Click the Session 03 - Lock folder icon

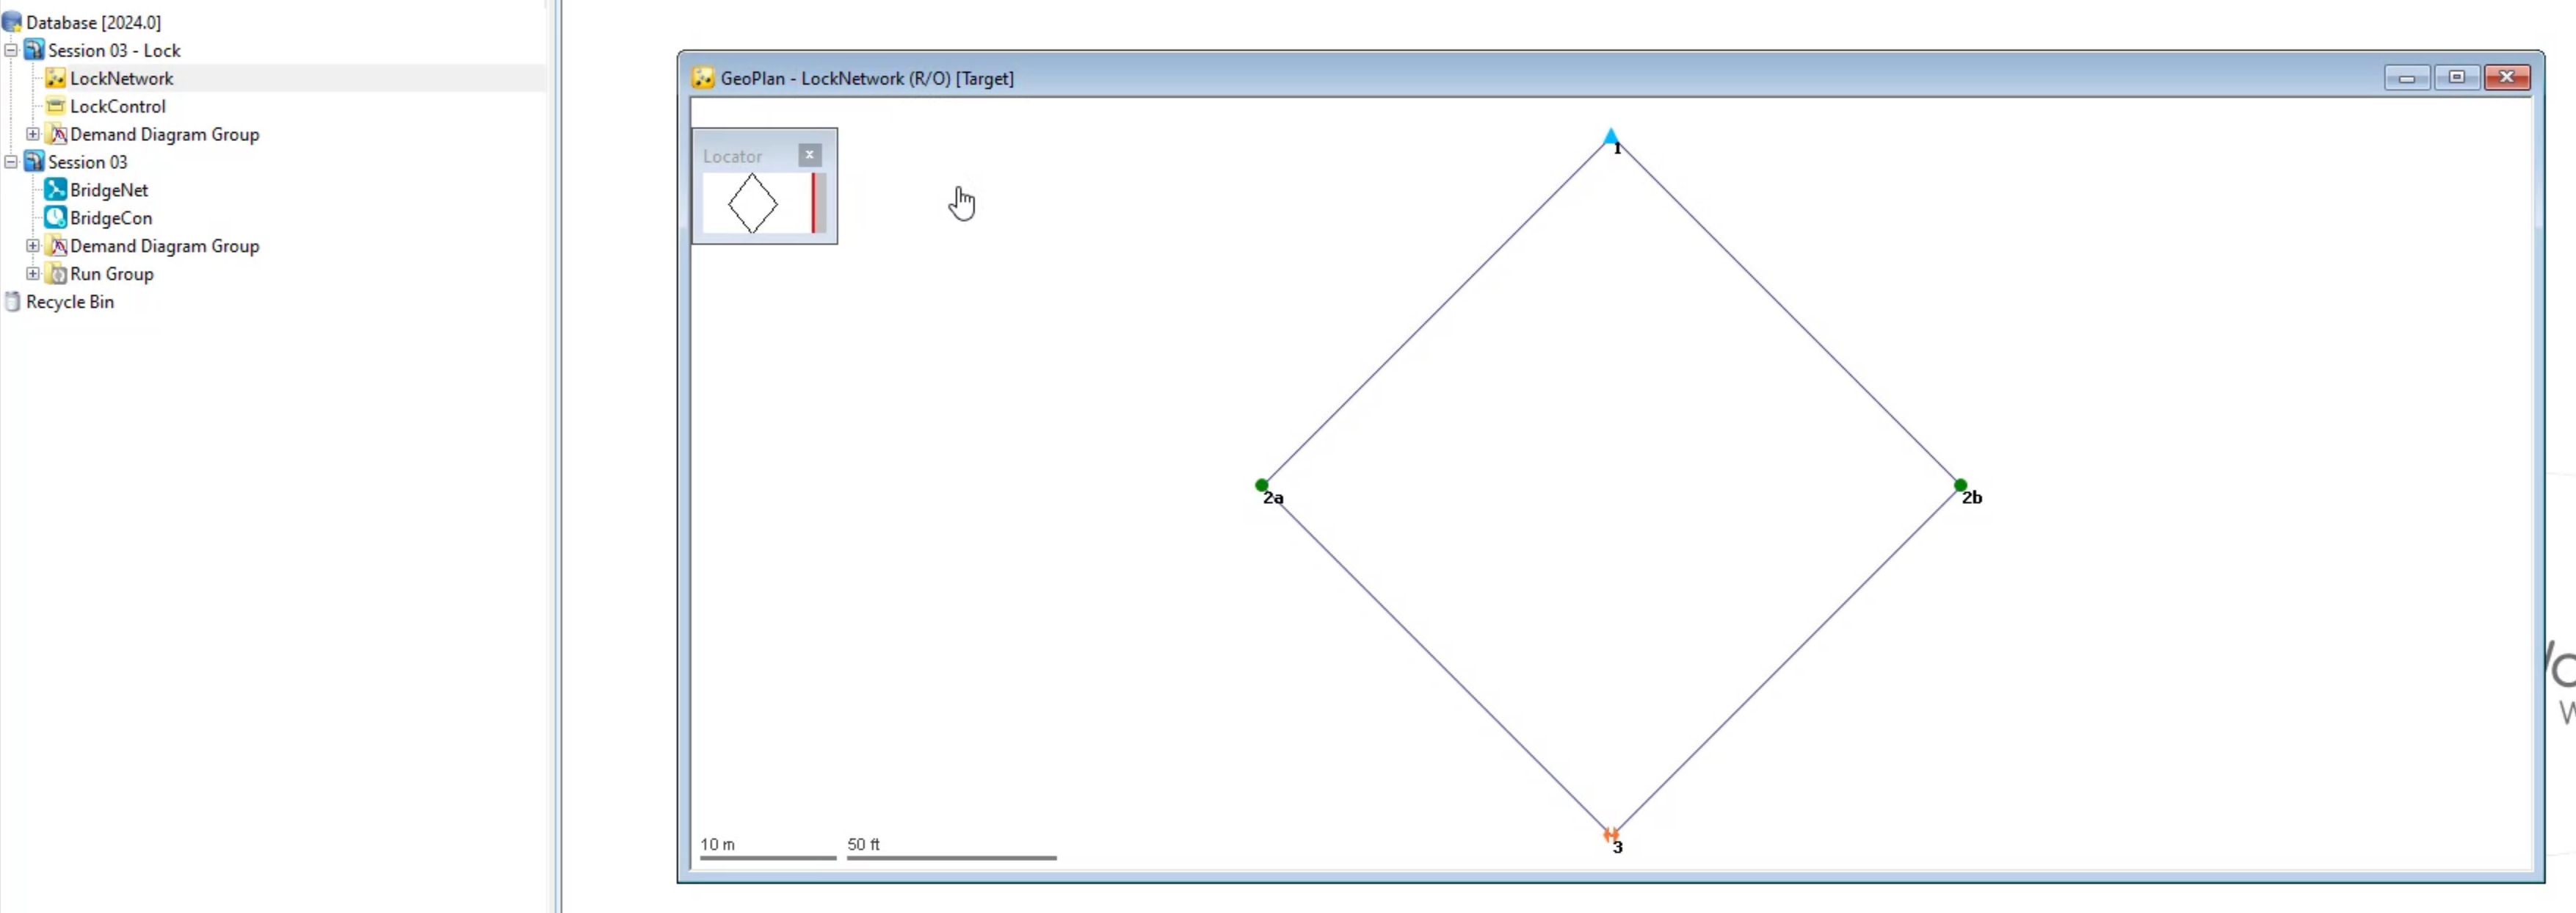pyautogui.click(x=34, y=50)
